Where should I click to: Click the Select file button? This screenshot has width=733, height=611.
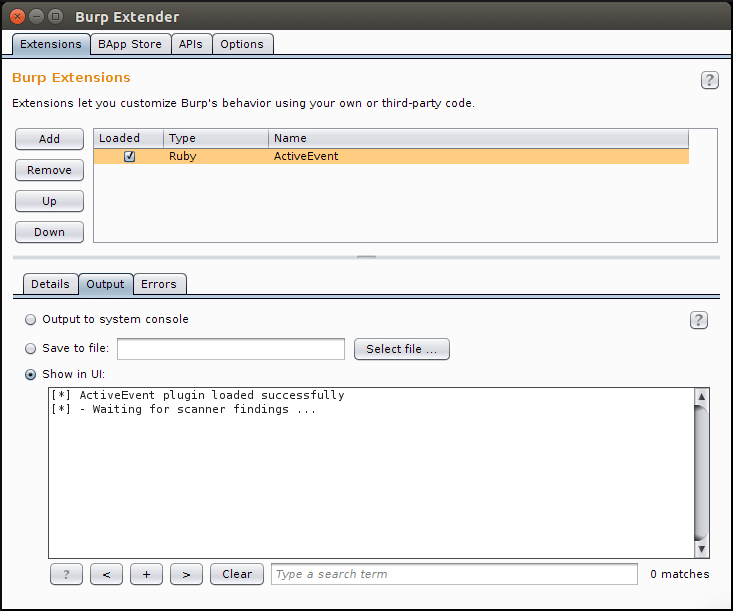402,349
